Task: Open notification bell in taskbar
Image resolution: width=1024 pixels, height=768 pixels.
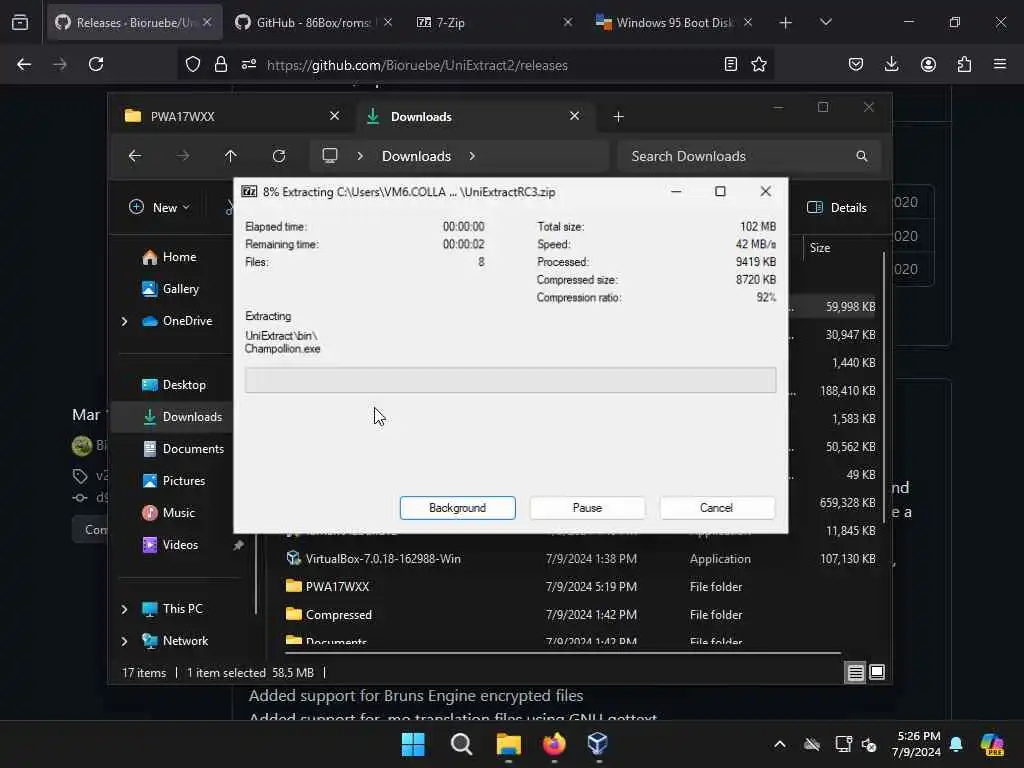Action: [956, 744]
